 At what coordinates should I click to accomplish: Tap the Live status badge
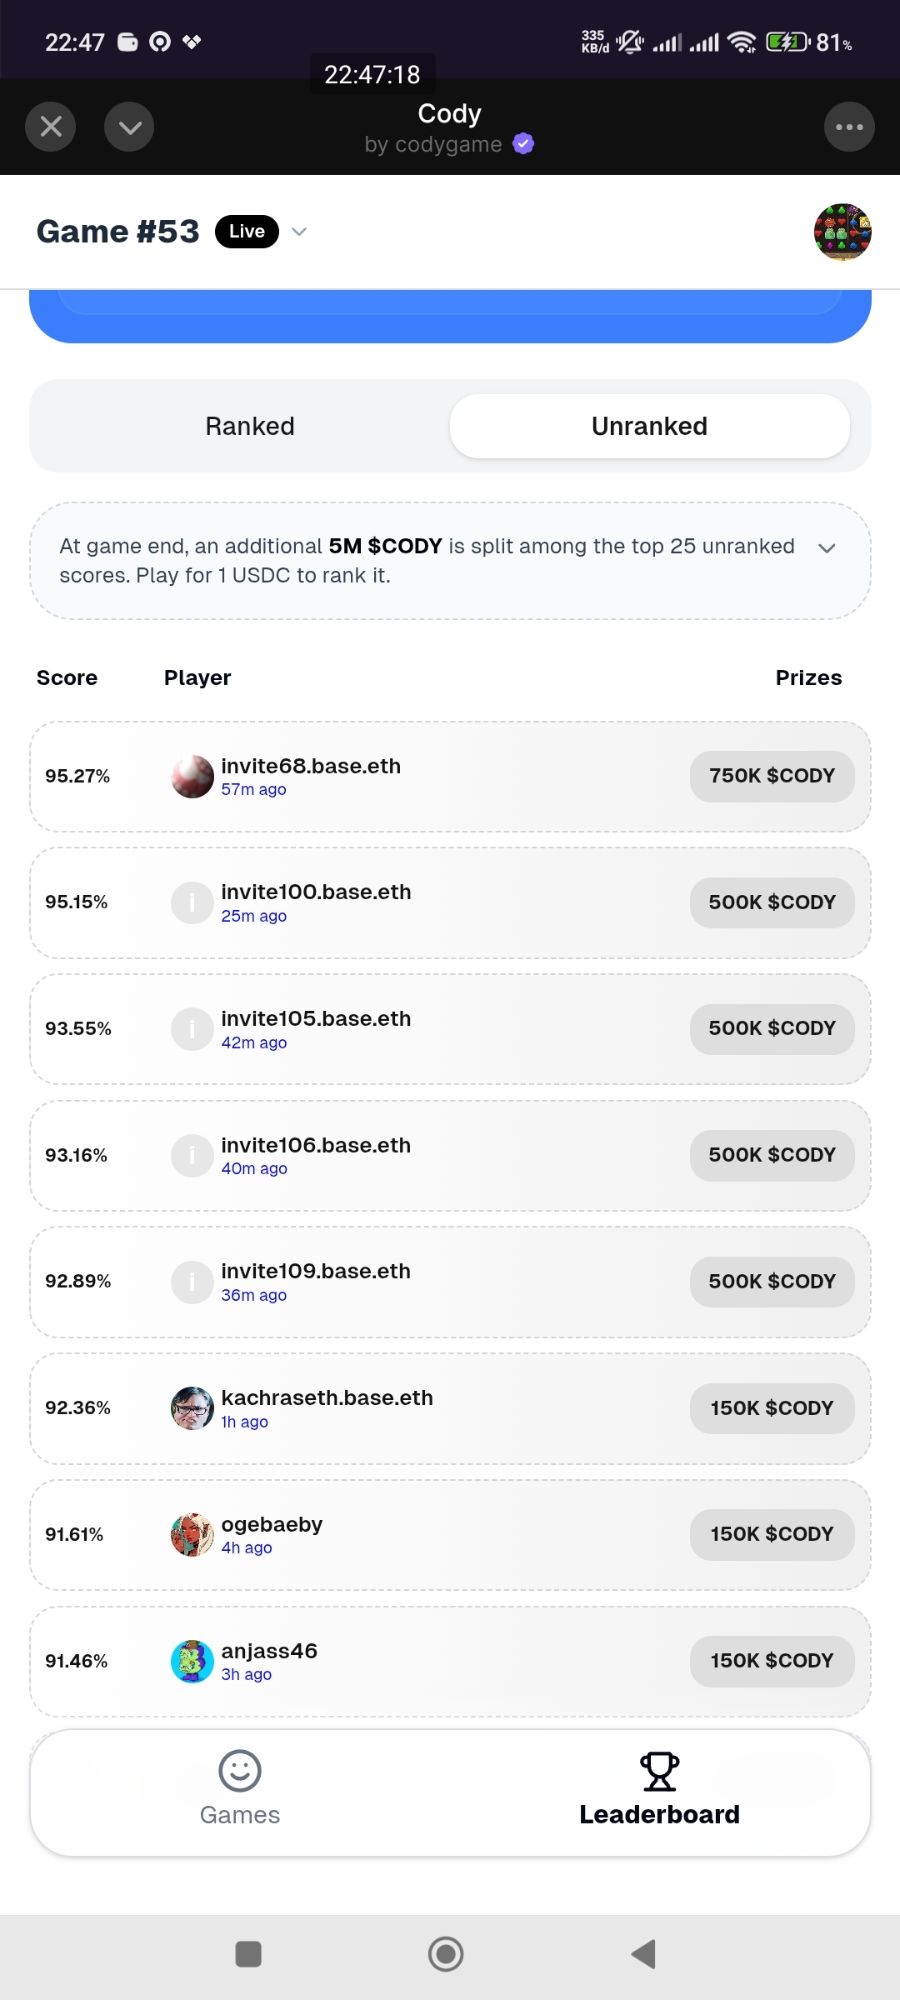pos(247,232)
